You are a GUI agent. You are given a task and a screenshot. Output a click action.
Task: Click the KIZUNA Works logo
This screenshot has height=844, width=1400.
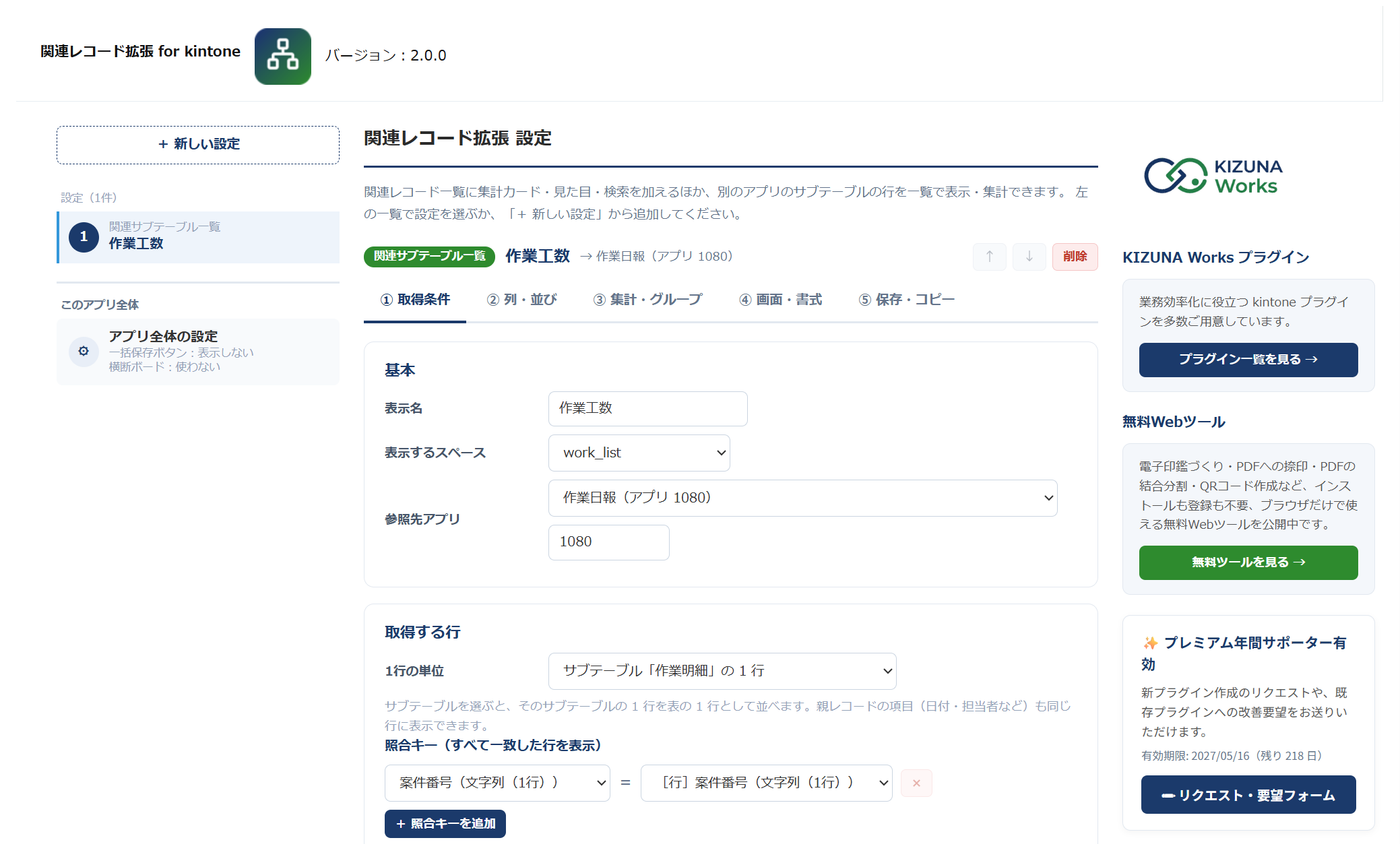(x=1213, y=176)
